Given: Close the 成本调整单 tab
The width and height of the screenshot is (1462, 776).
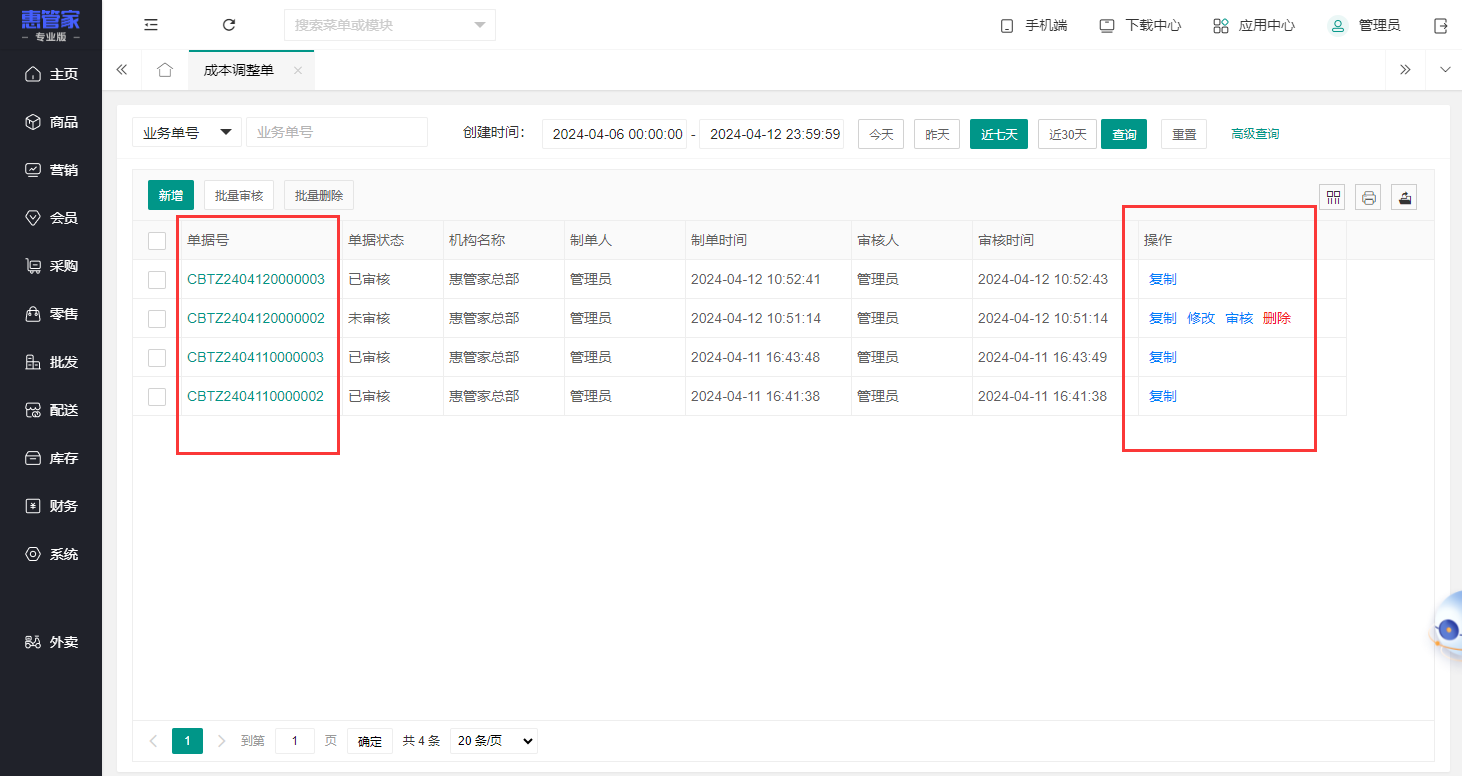Looking at the screenshot, I should (298, 70).
